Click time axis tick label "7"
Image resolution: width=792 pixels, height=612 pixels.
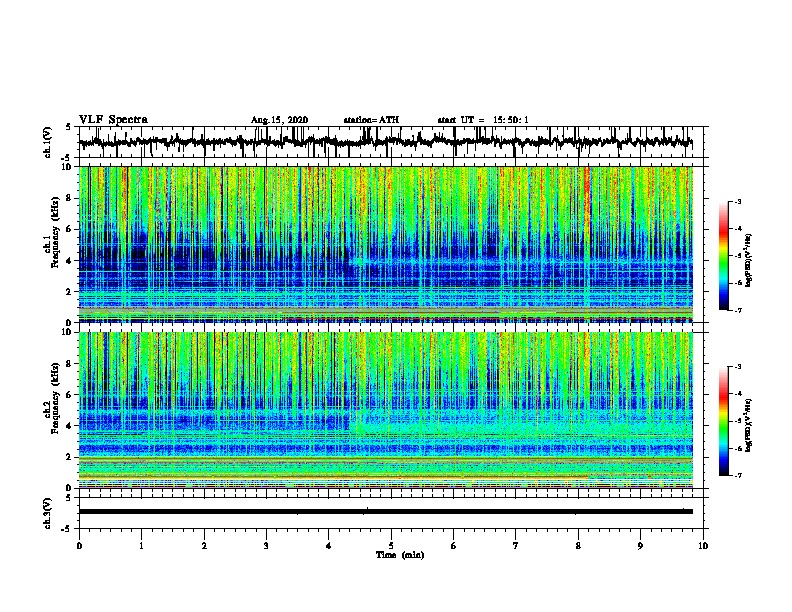click(x=516, y=545)
